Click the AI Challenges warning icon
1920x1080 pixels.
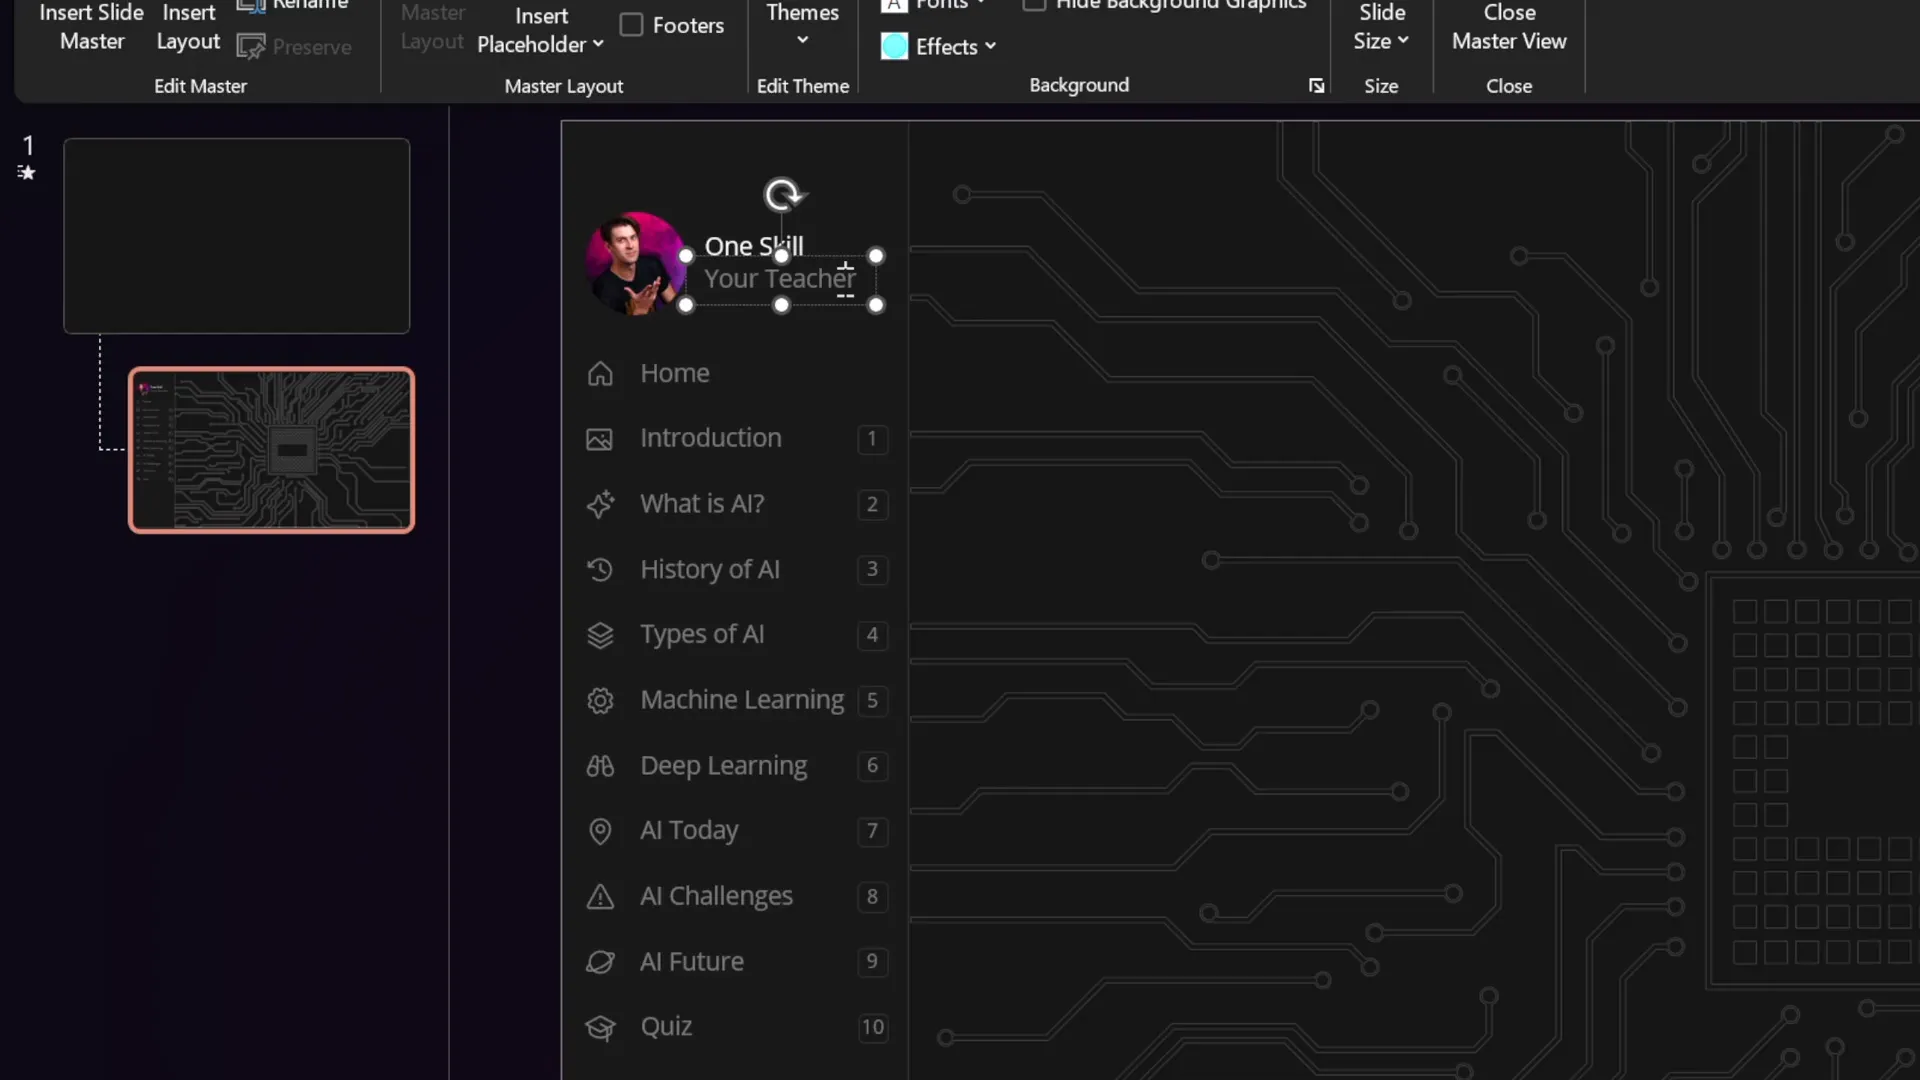point(600,897)
